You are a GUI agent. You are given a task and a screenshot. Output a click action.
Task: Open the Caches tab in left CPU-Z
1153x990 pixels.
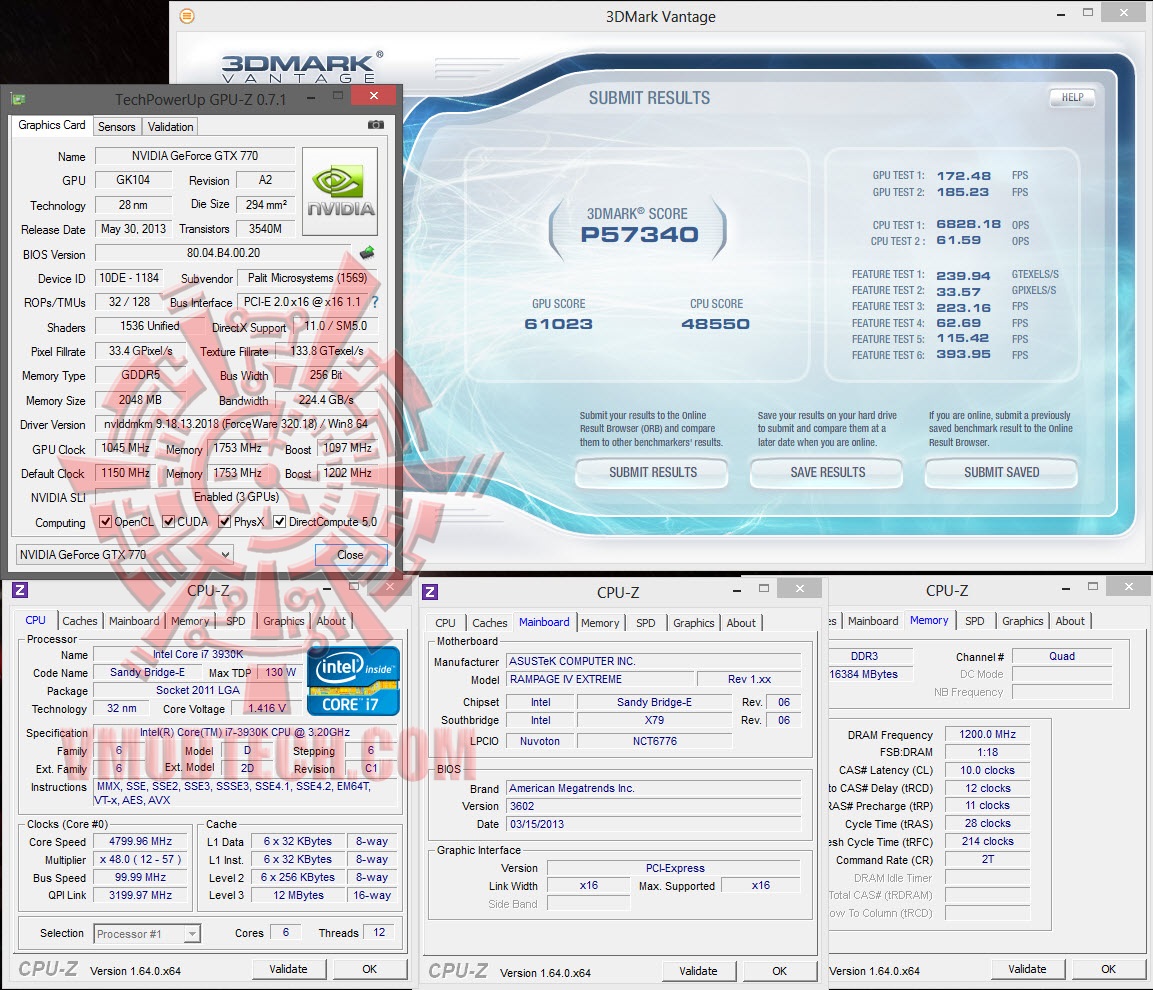click(x=79, y=621)
